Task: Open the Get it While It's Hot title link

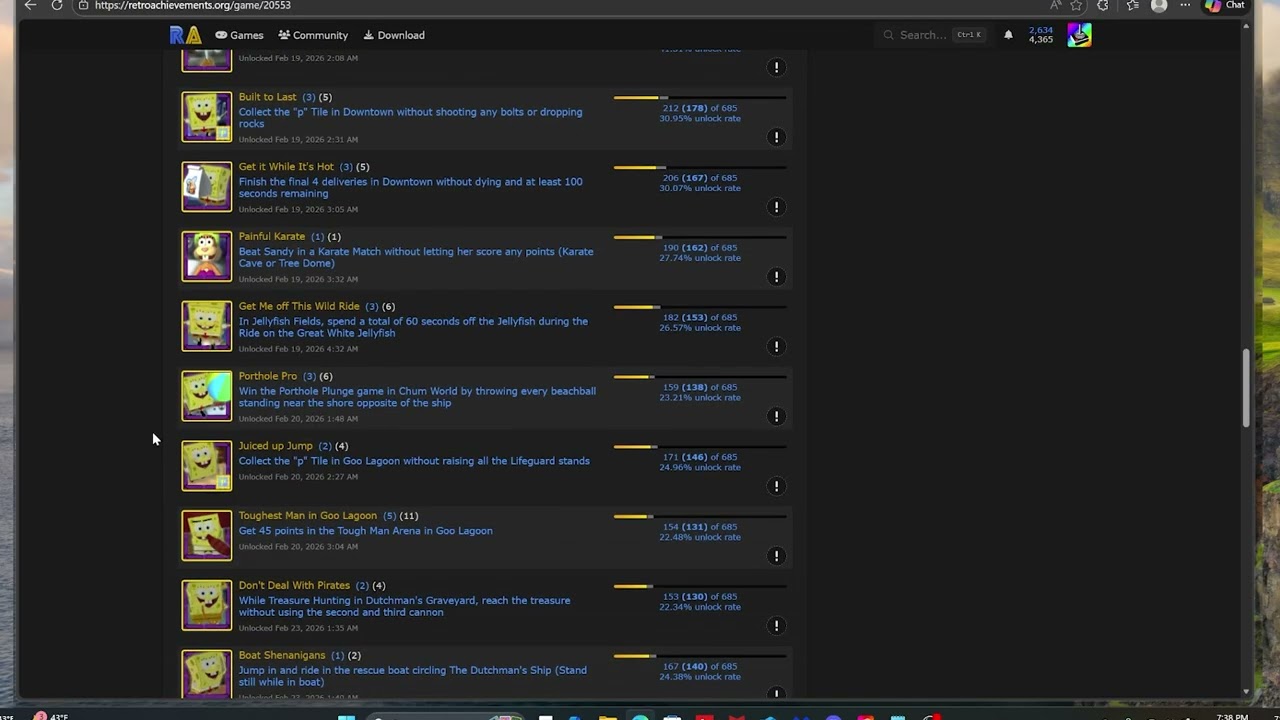Action: [x=286, y=167]
